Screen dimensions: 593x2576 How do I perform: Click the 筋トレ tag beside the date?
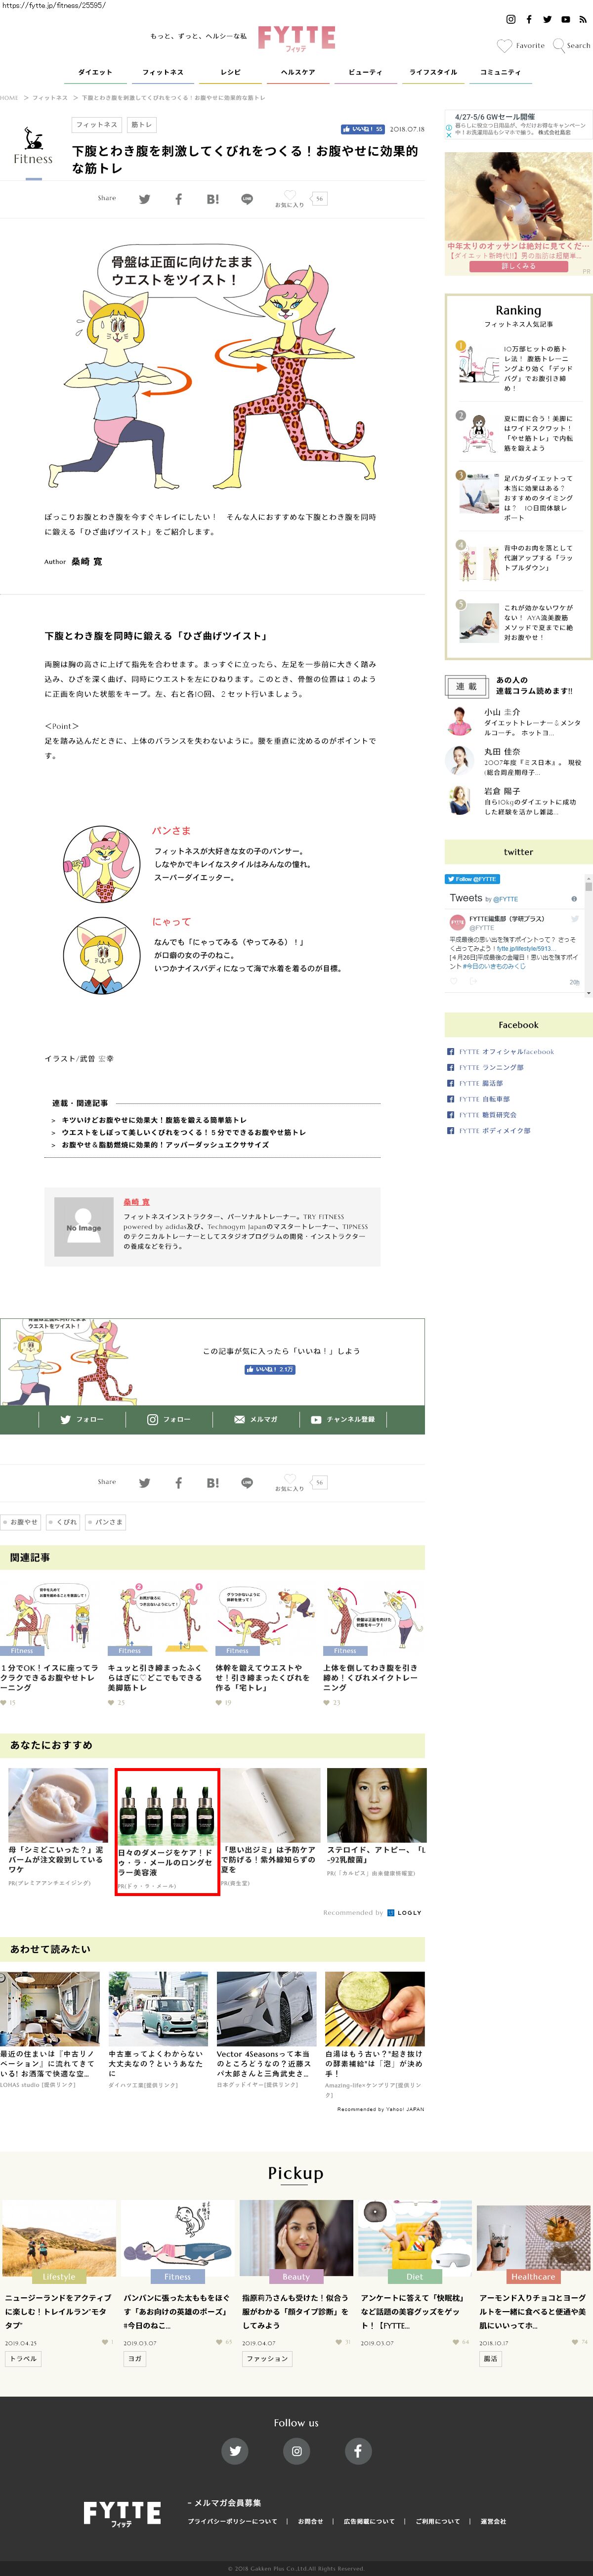[x=141, y=125]
